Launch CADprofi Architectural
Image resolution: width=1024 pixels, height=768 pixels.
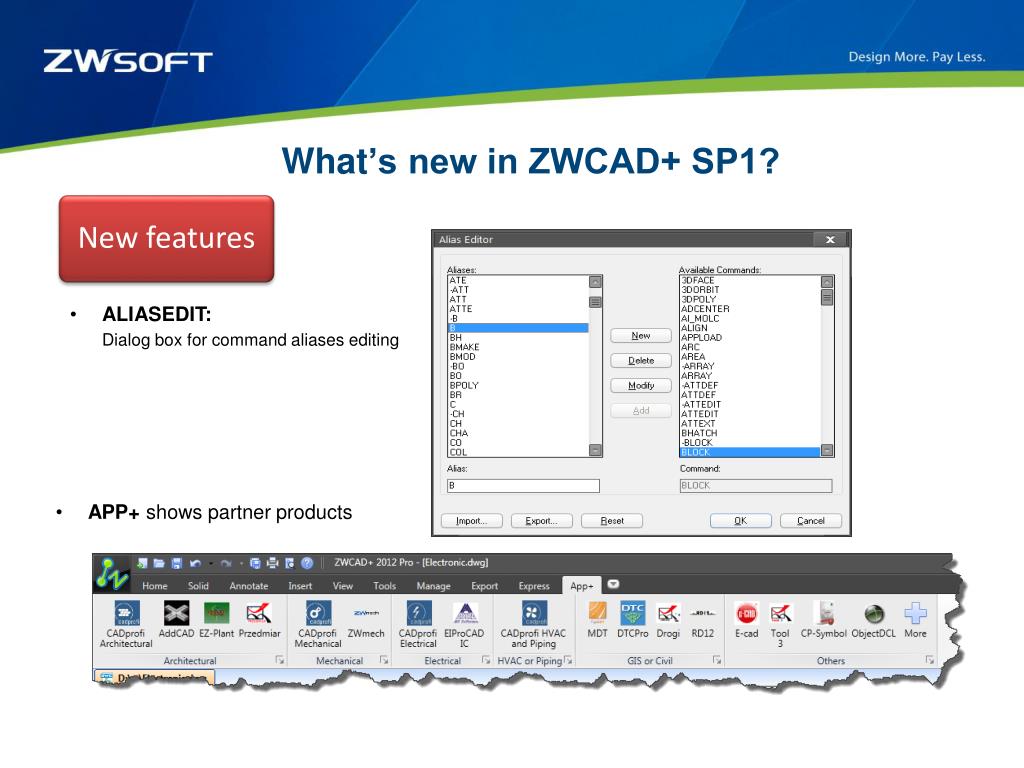point(126,624)
